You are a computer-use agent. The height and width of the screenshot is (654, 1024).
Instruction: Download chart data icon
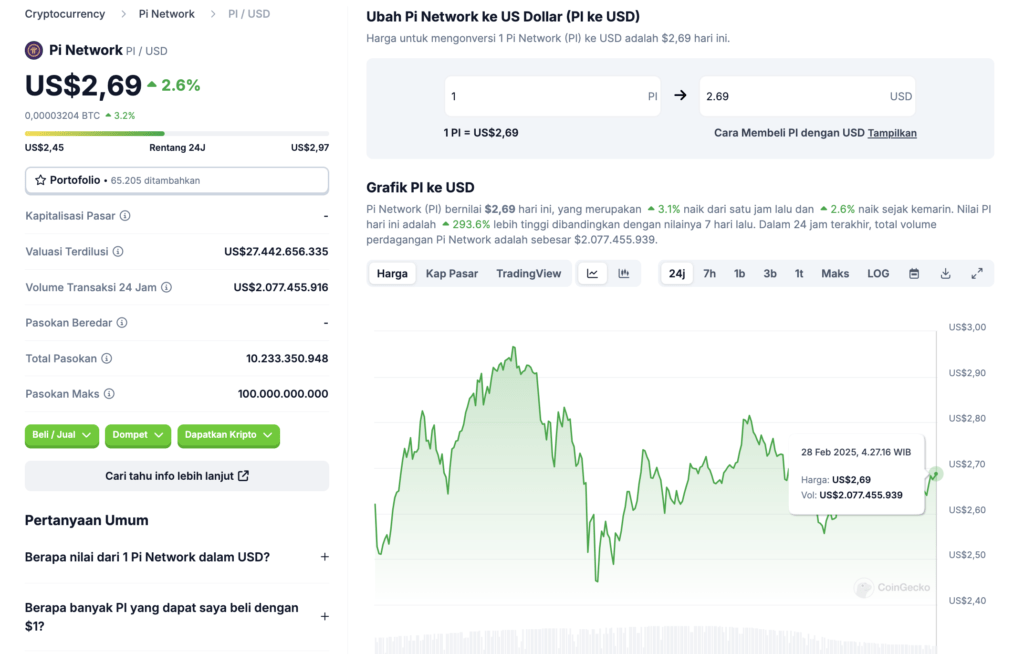coord(946,274)
